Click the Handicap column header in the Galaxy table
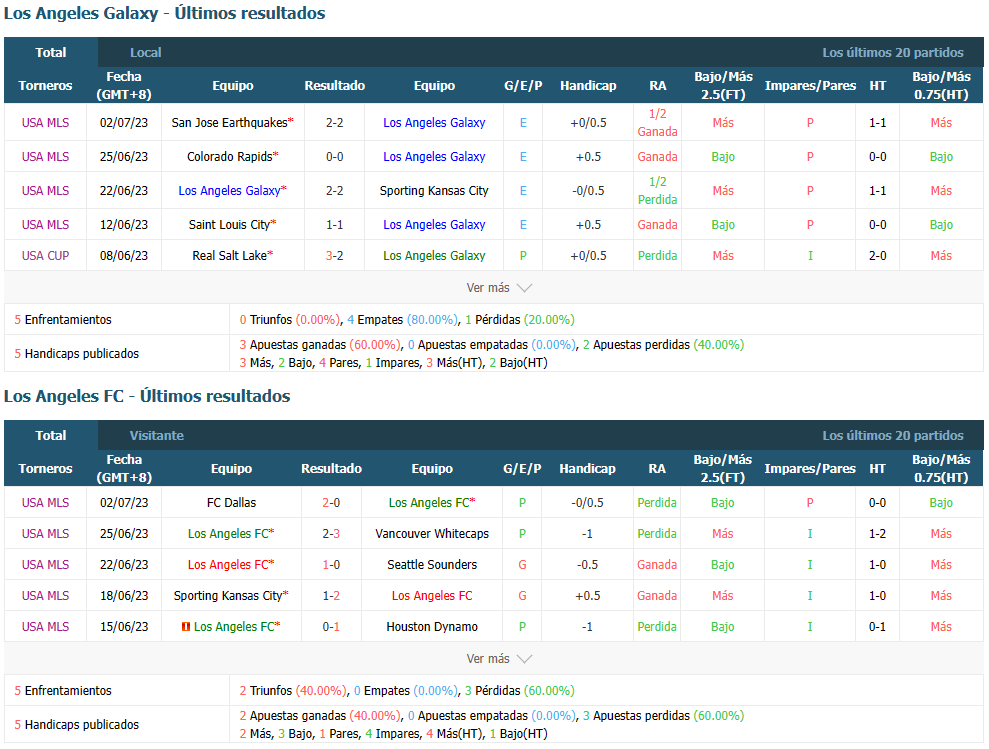 pyautogui.click(x=588, y=85)
